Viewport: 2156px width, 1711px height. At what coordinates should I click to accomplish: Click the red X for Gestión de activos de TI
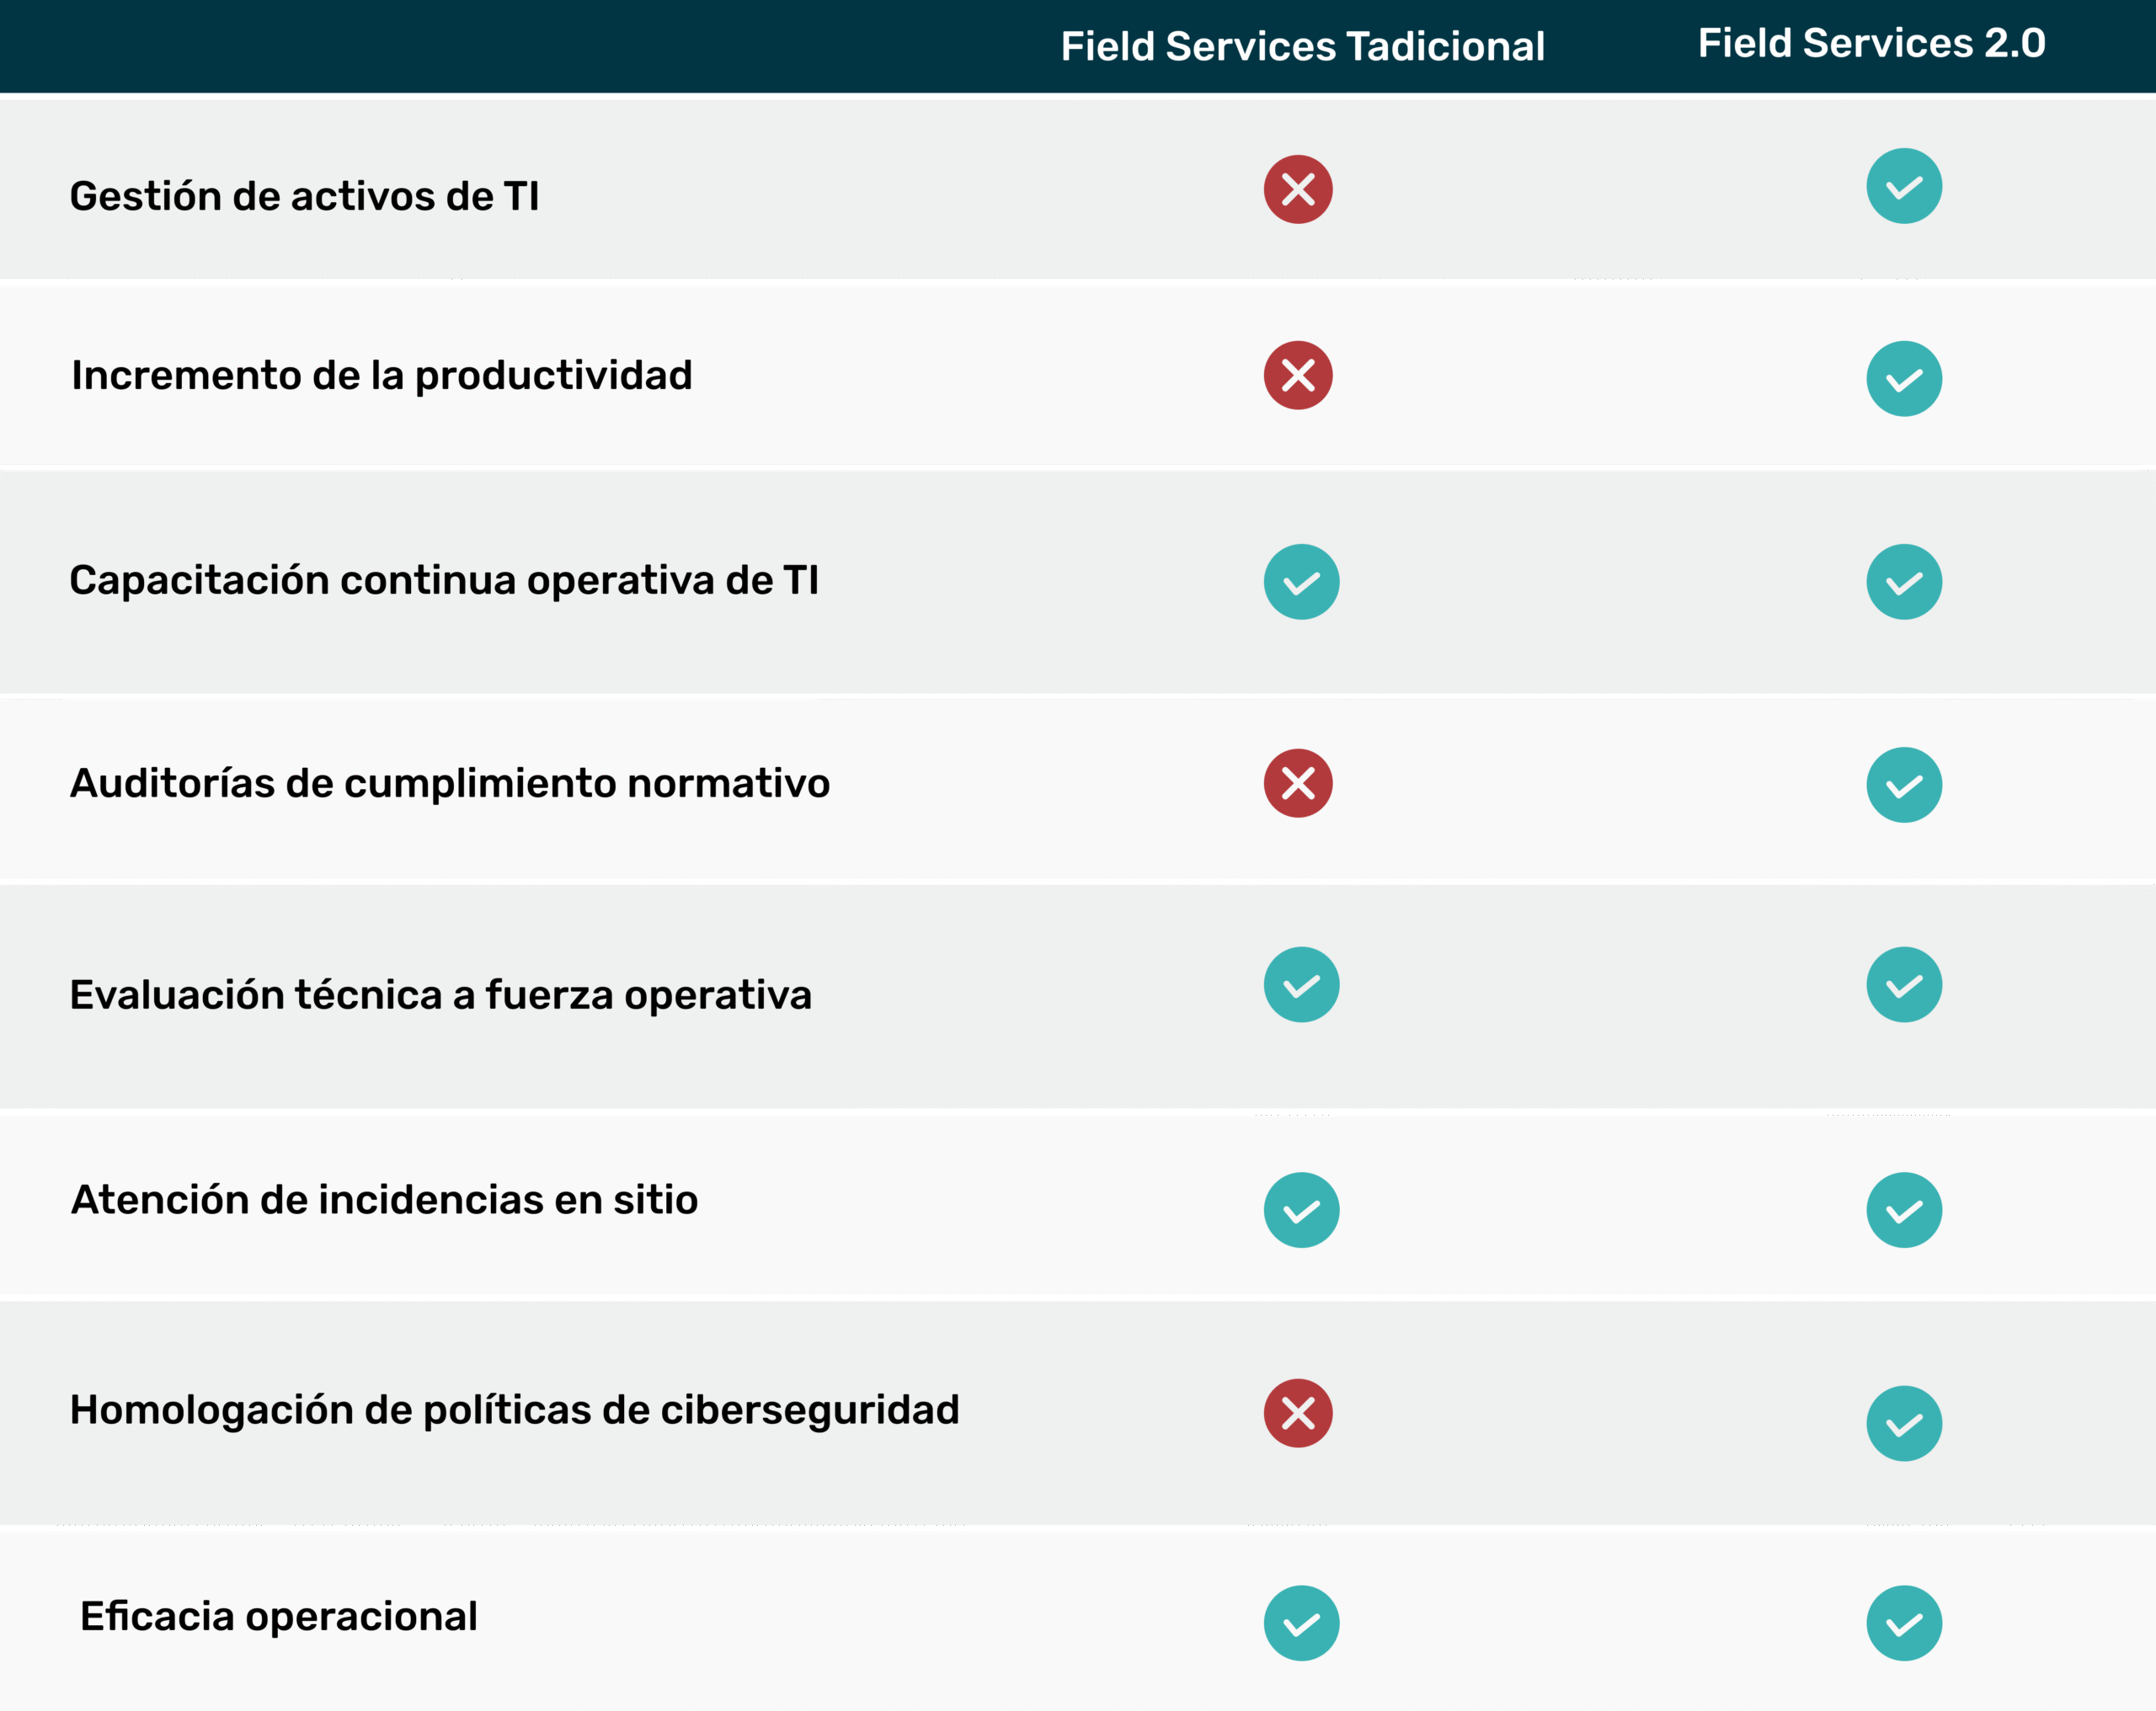point(1298,189)
